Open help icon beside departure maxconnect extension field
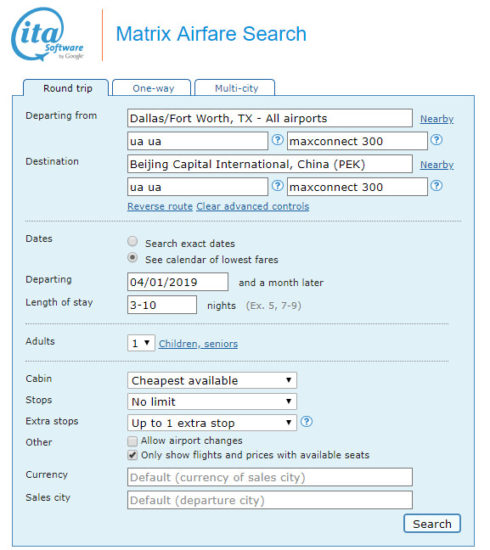Image resolution: width=490 pixels, height=550 pixels. click(436, 140)
